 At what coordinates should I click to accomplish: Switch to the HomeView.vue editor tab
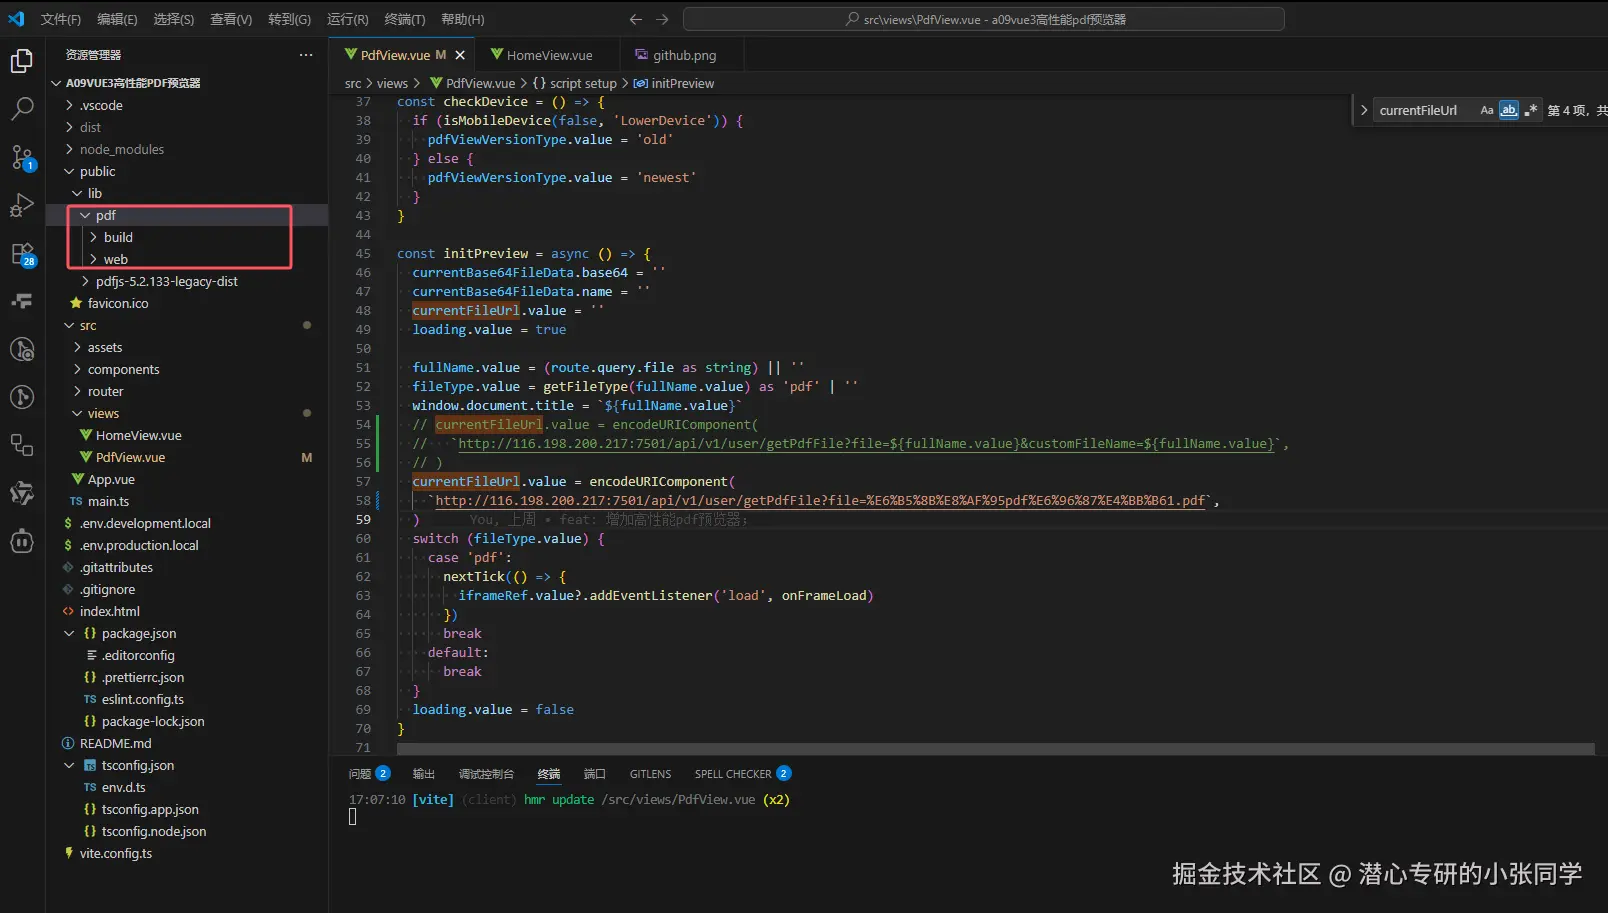[548, 55]
